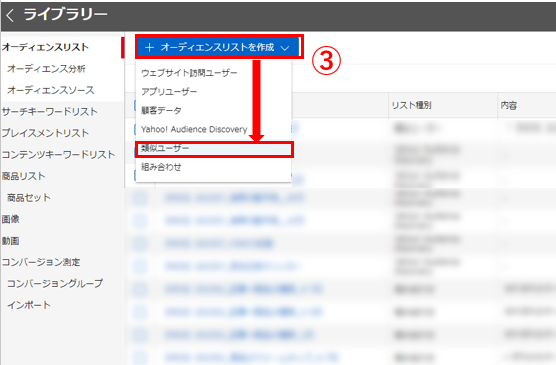
Task: Open インポート in the sidebar
Action: click(x=29, y=305)
